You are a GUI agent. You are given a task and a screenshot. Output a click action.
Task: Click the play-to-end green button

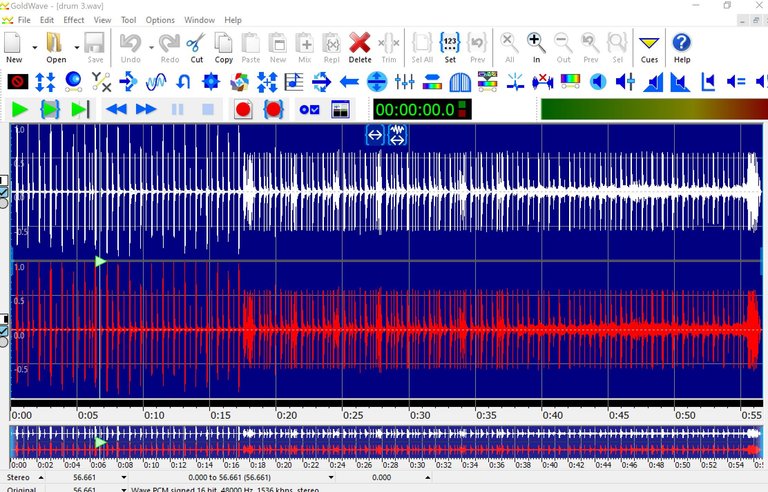[x=80, y=109]
